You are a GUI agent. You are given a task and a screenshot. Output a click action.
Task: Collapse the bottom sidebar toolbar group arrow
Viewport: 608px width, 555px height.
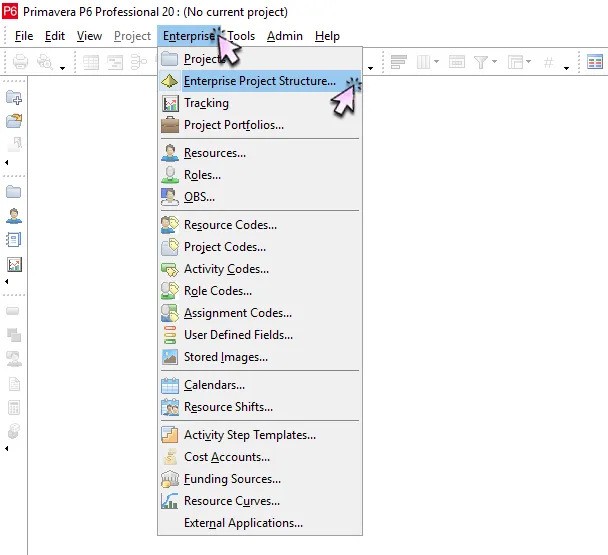click(7, 448)
